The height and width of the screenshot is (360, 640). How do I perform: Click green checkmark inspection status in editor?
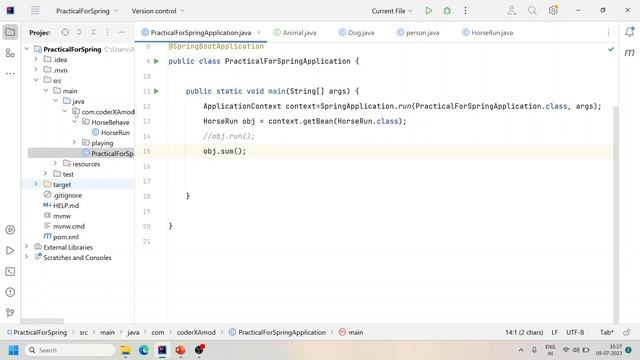611,49
